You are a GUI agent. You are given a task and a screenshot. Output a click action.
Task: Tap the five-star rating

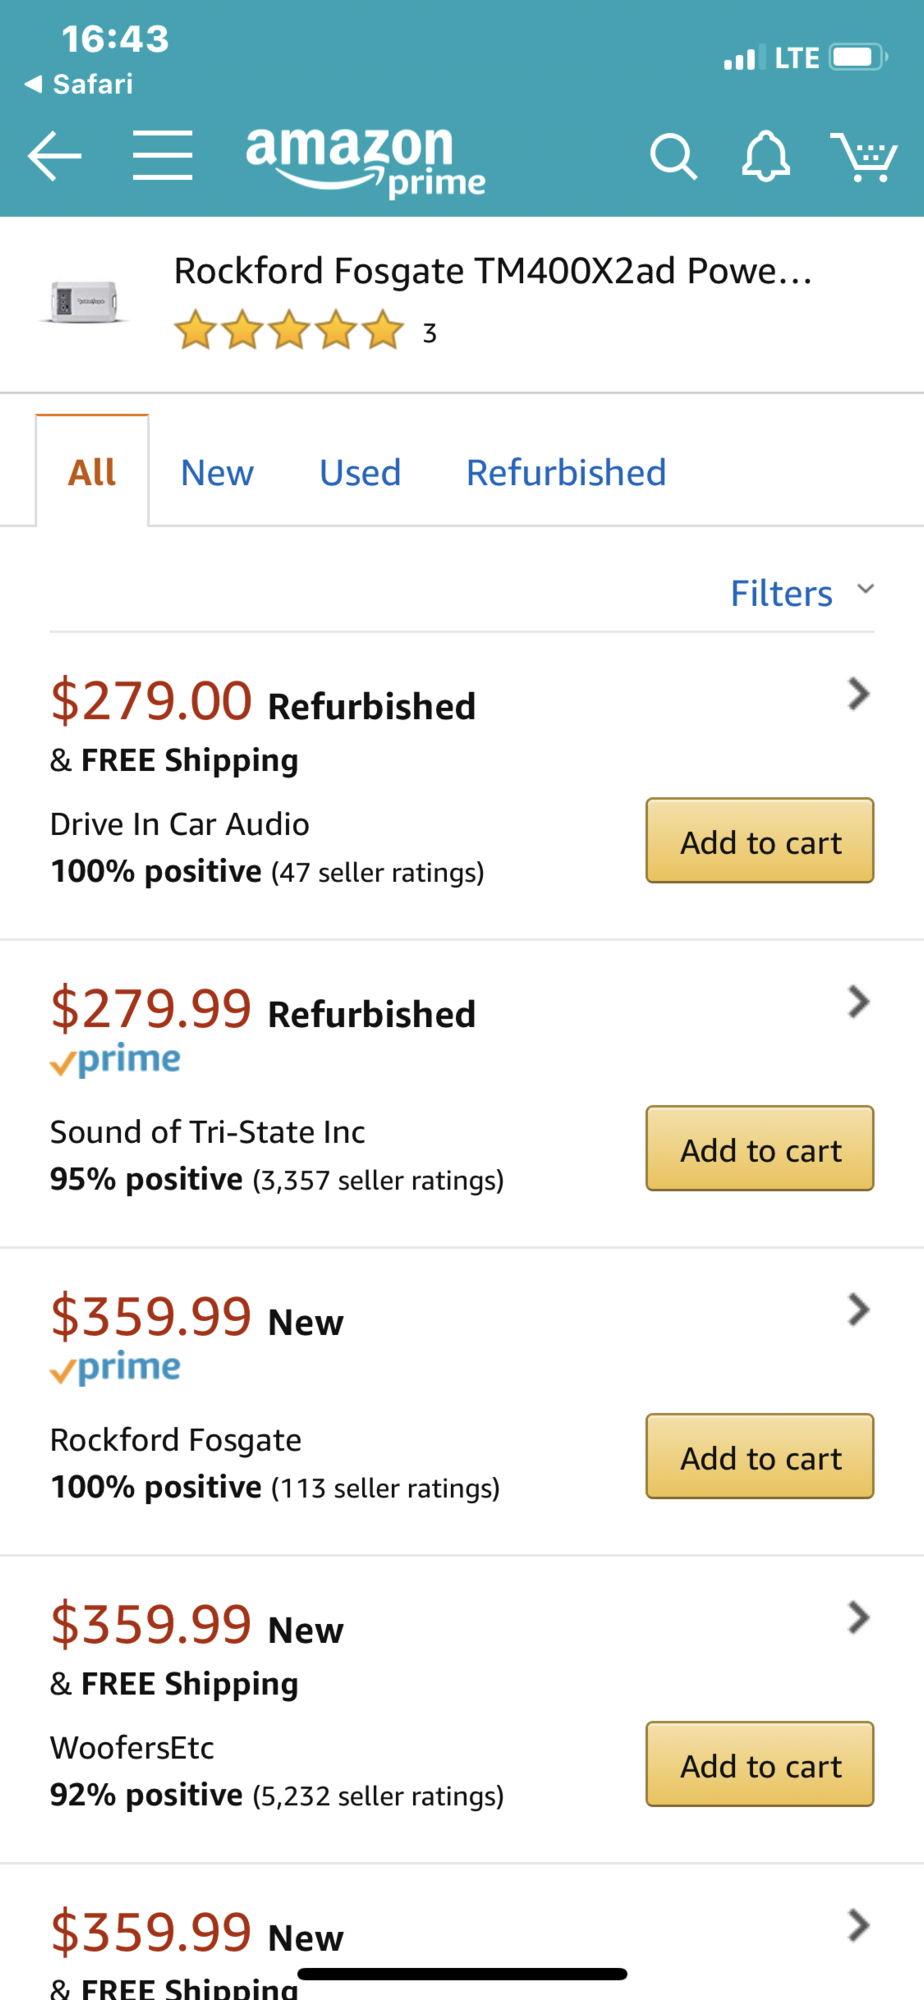click(289, 331)
